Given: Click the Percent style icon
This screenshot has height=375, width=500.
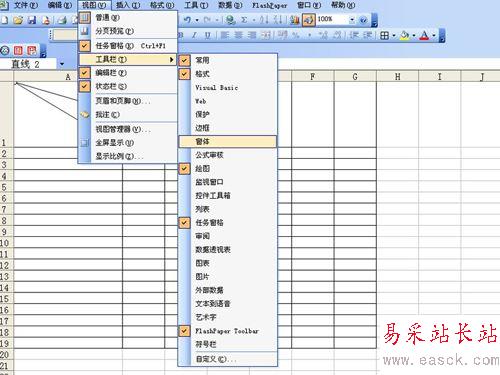Looking at the screenshot, I should [296, 35].
